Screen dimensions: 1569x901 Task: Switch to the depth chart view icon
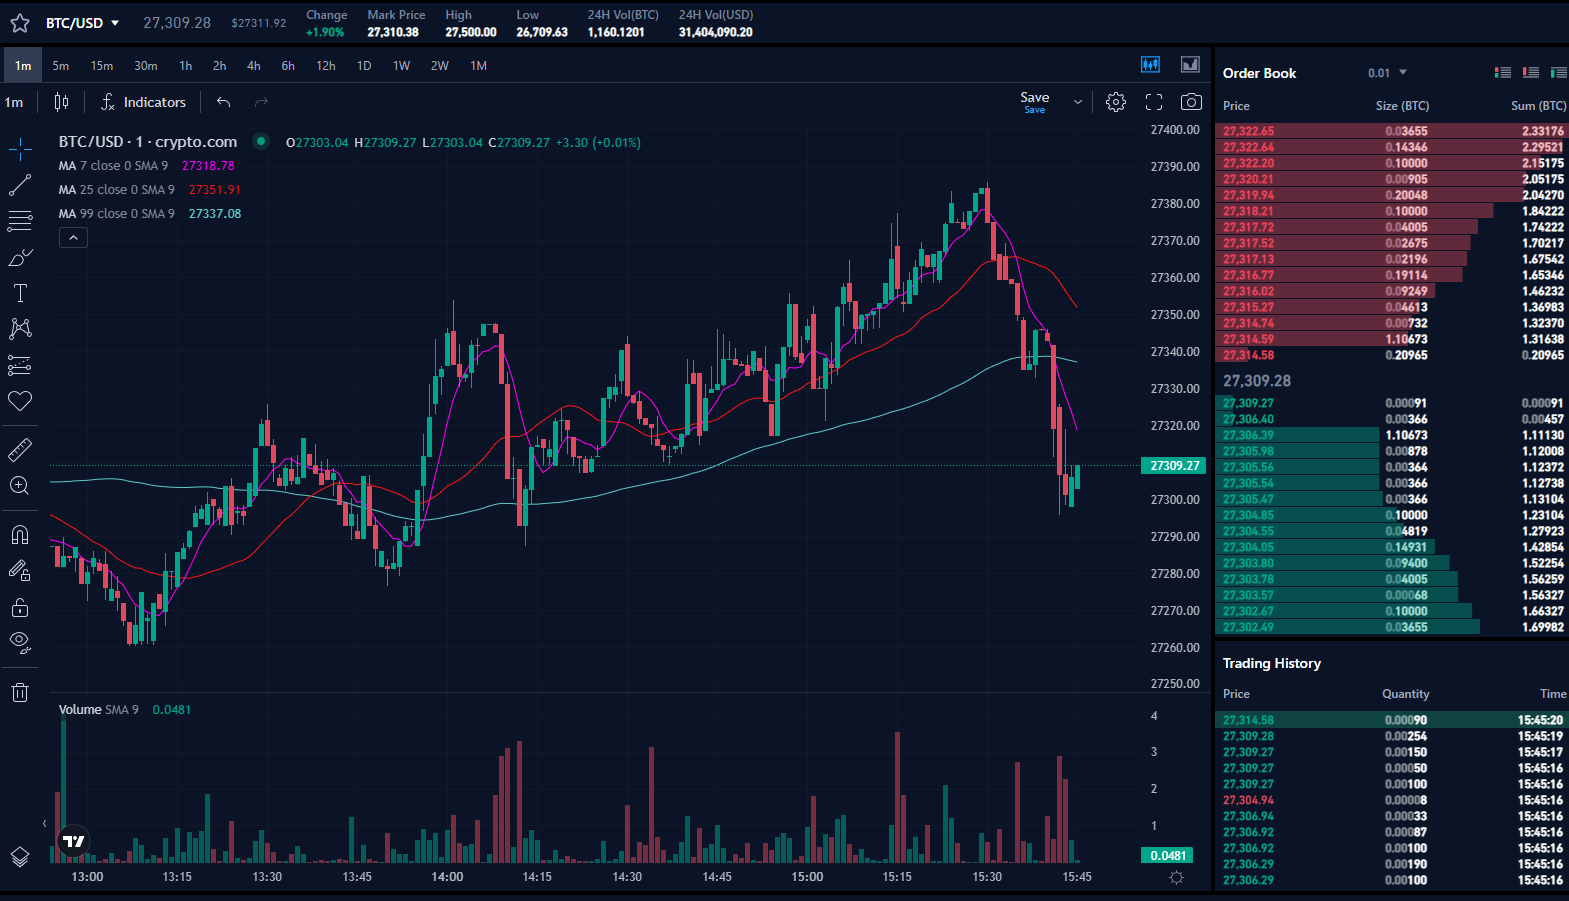pos(1190,65)
